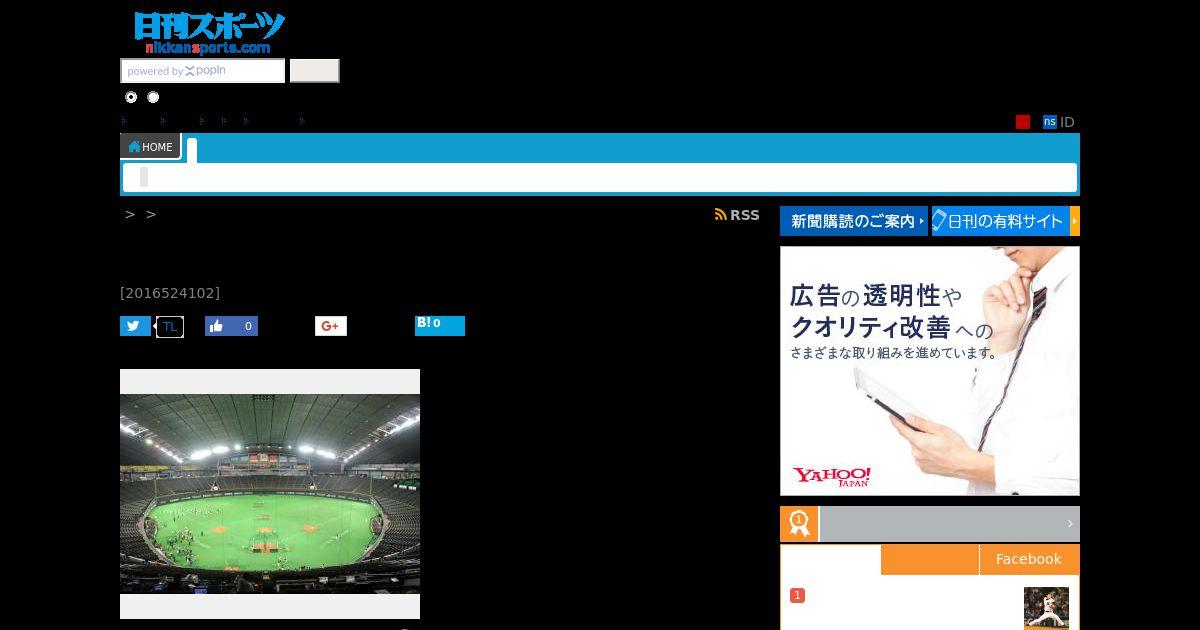This screenshot has height=630, width=1200.
Task: Share article with the Twitter bird button
Action: point(135,326)
